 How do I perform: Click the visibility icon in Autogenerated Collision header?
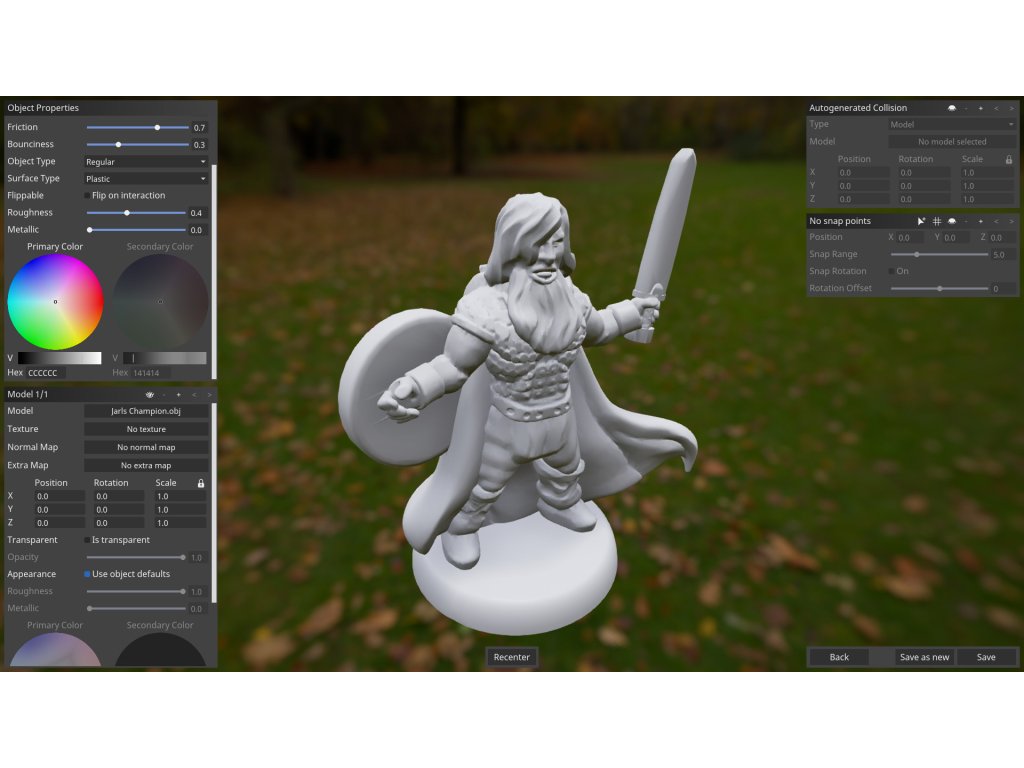[952, 108]
